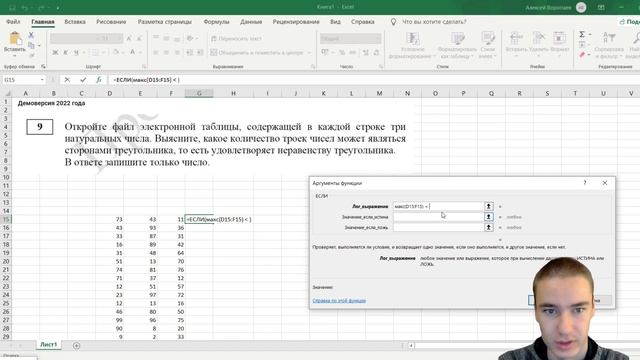Click the increase font size icon
The height and width of the screenshot is (360, 640).
[129, 38]
